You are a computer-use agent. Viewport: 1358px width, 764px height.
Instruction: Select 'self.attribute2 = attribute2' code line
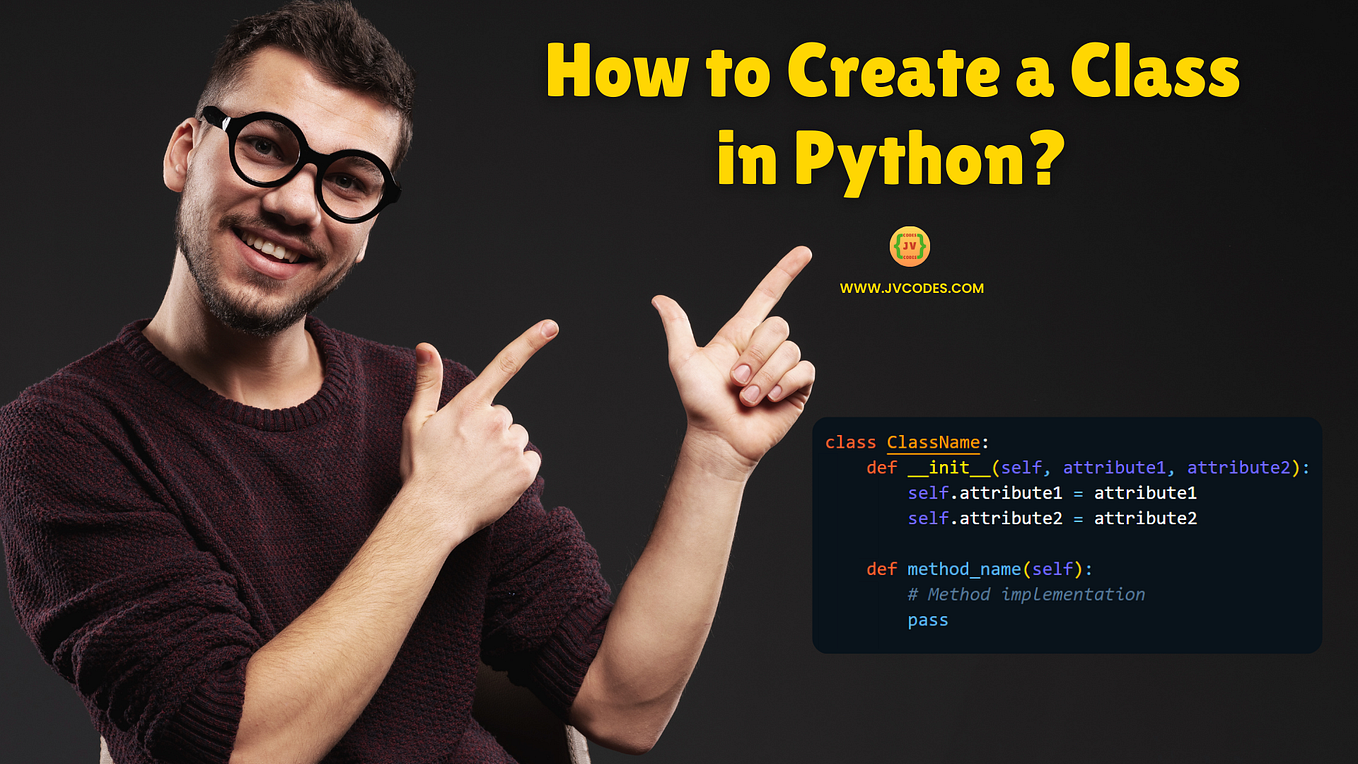[1052, 518]
